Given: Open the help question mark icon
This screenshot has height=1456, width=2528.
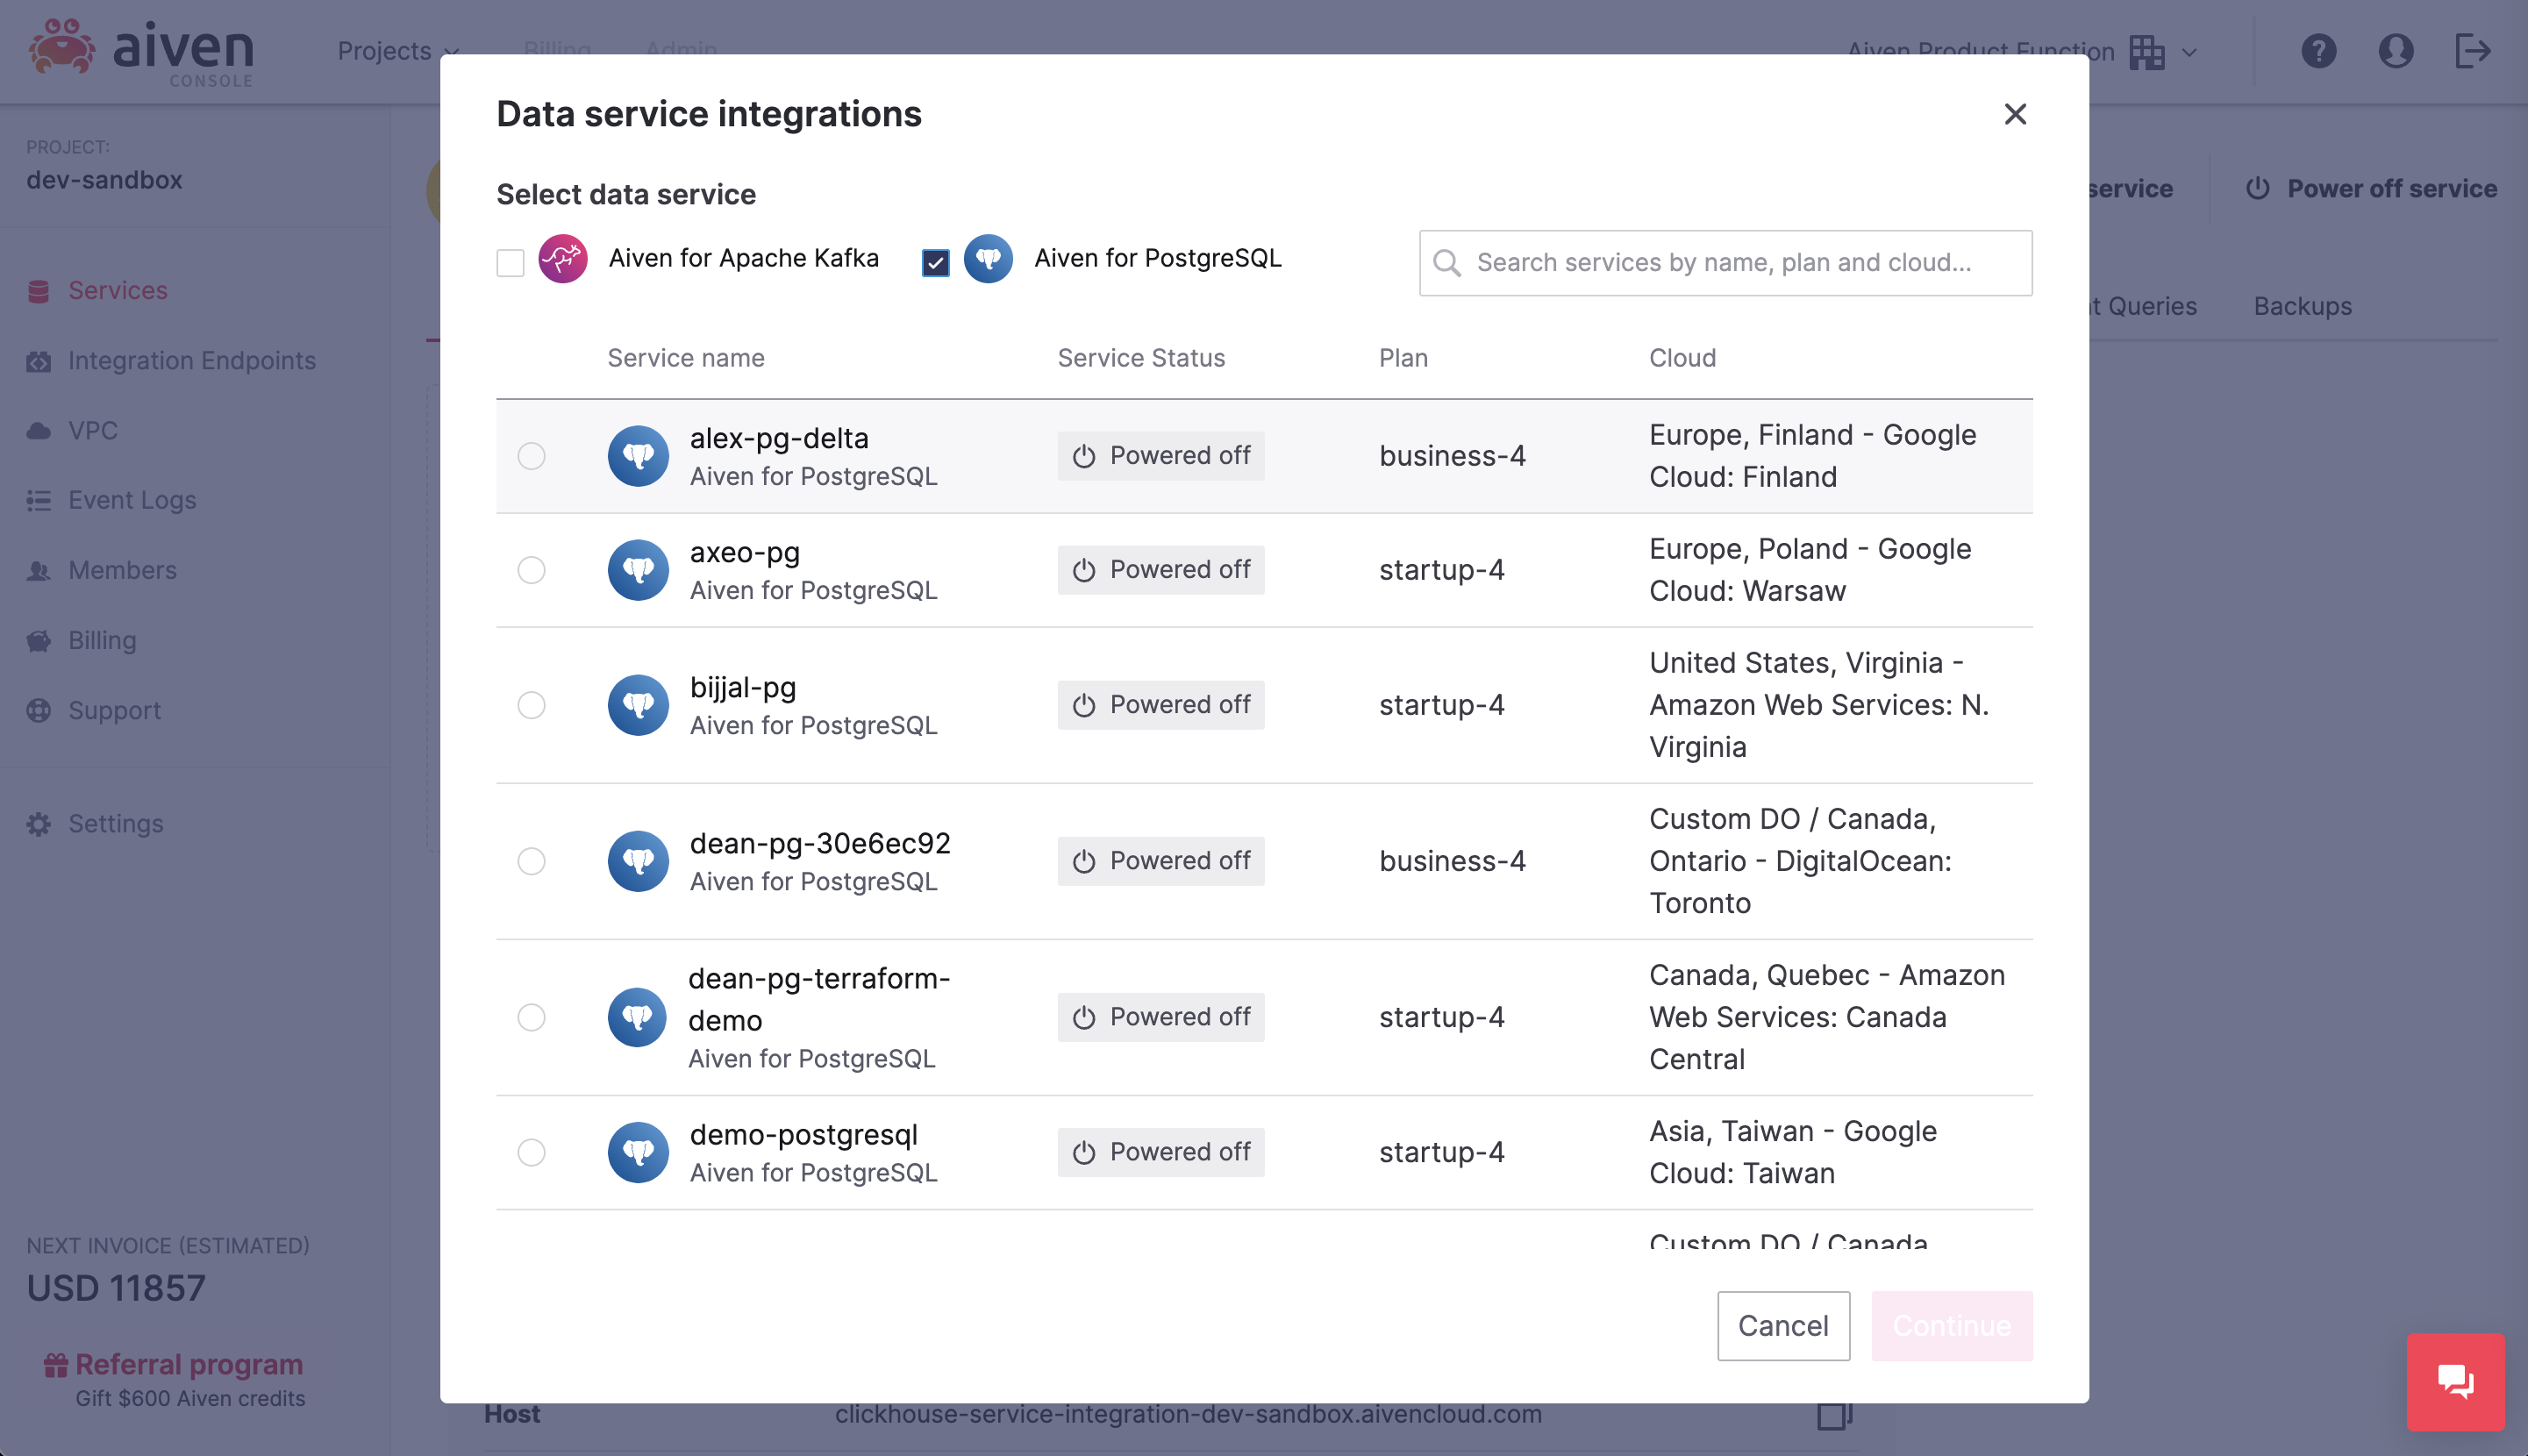Looking at the screenshot, I should 2318,50.
